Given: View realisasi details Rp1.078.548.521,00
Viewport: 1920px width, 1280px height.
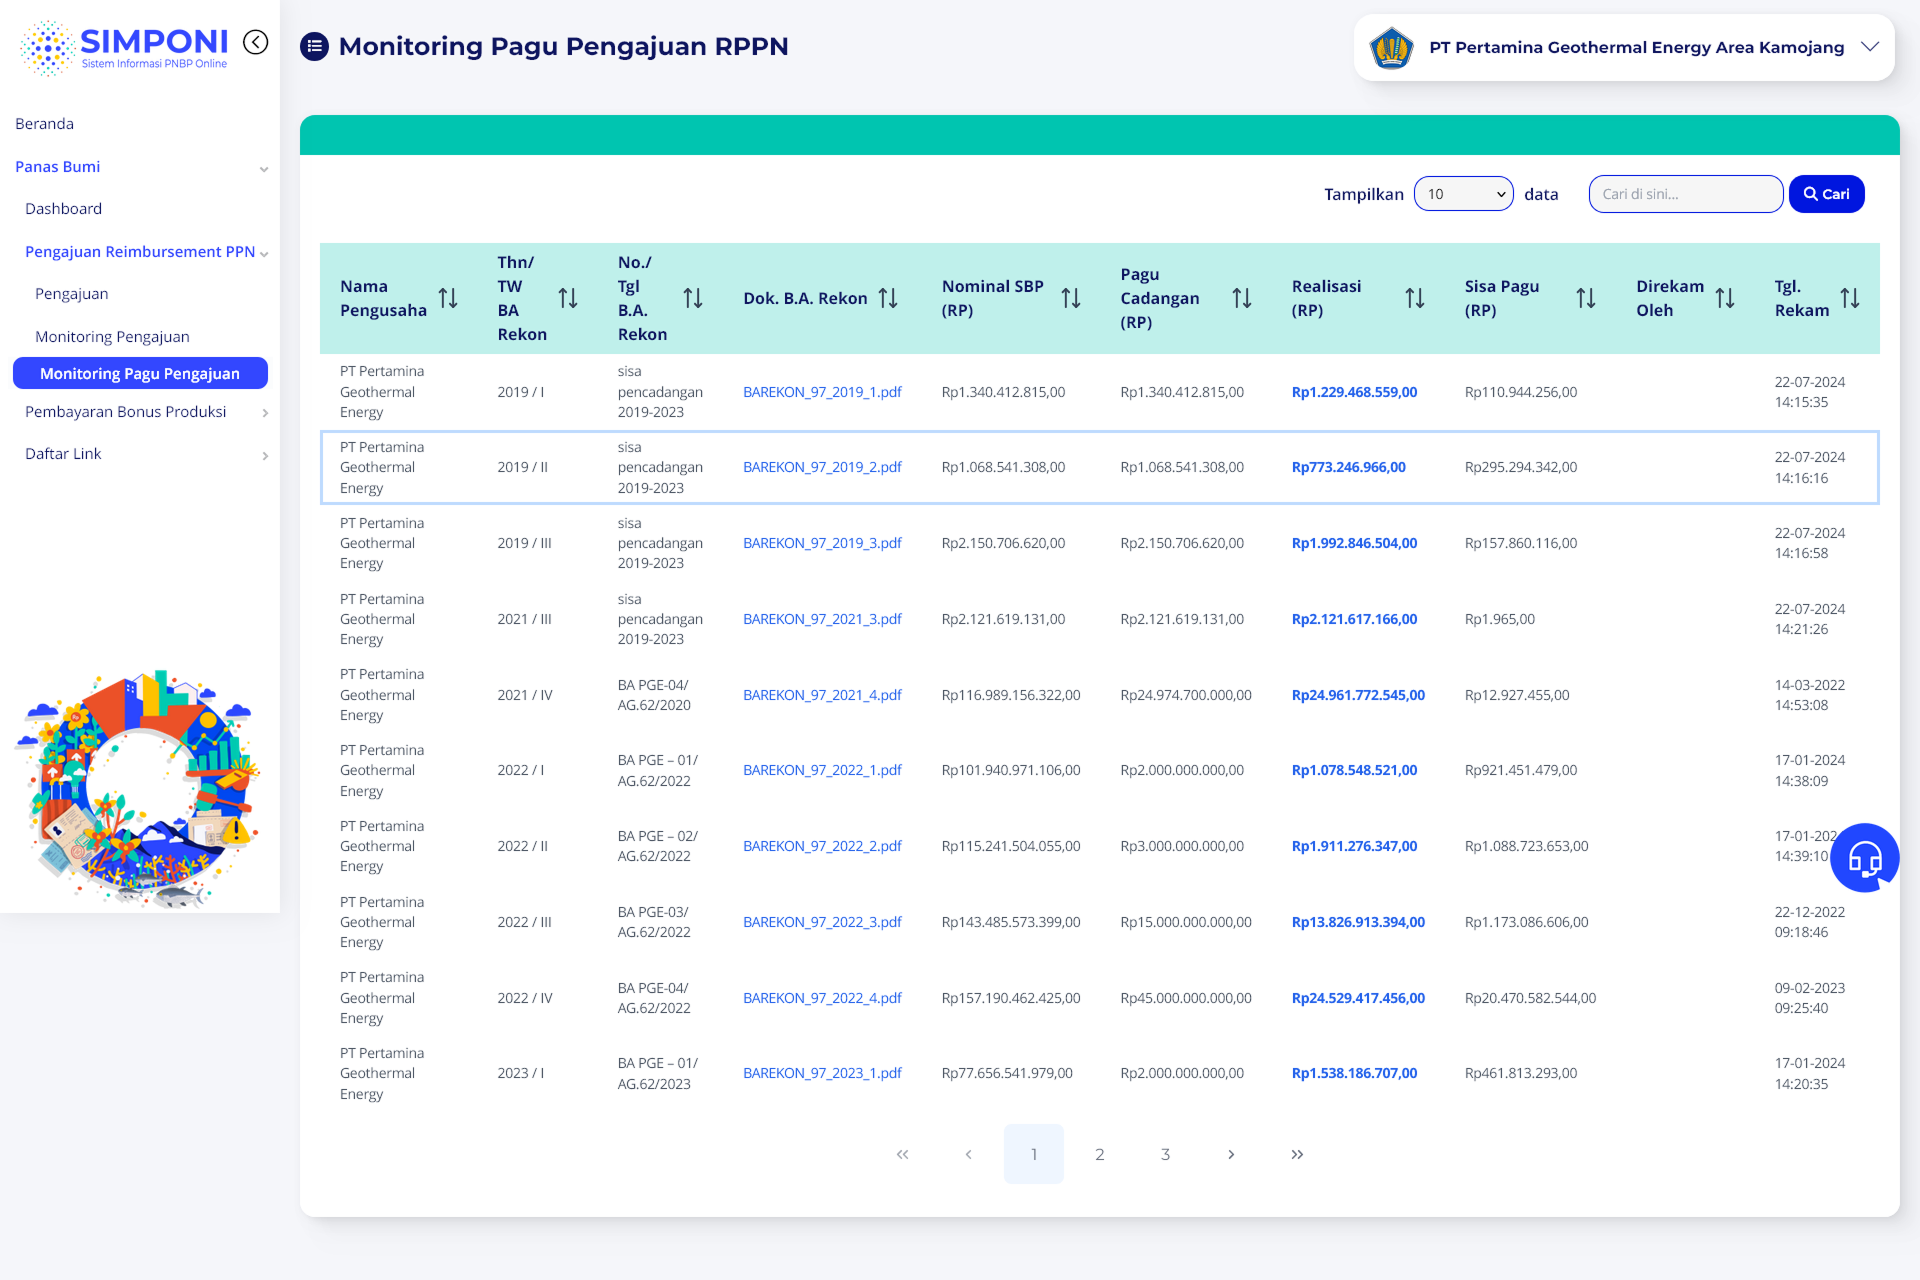Looking at the screenshot, I should [1354, 770].
